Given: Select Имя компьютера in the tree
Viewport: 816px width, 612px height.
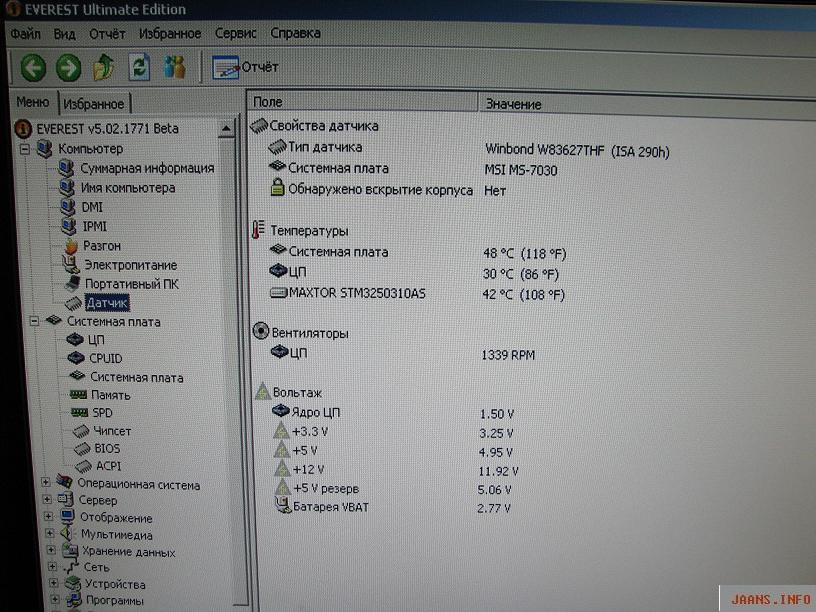Looking at the screenshot, I should pos(128,188).
